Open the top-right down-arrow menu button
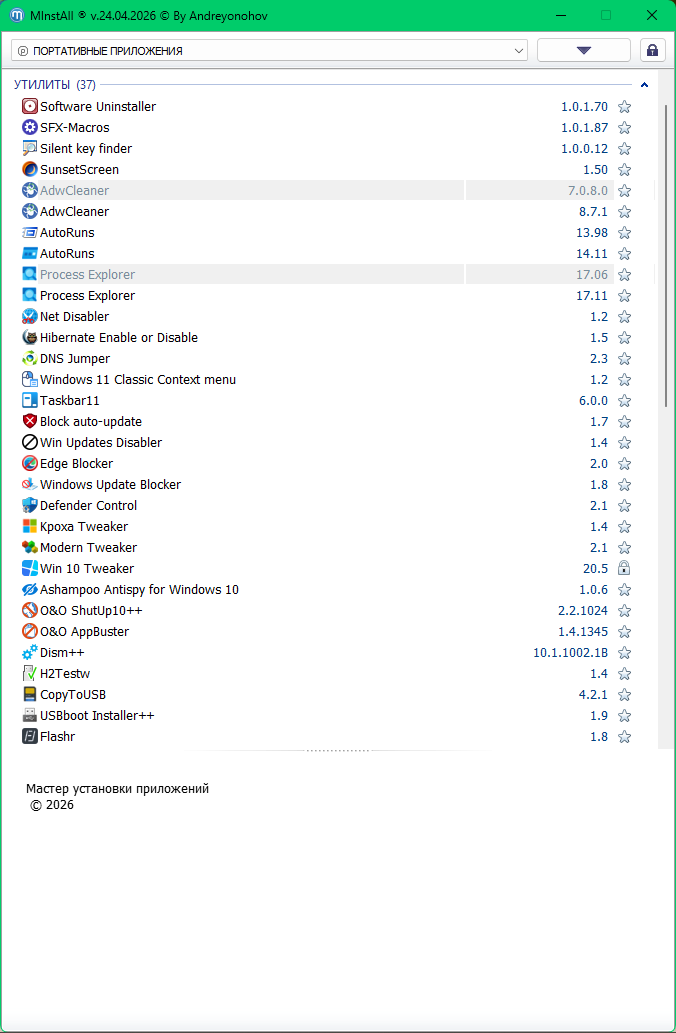This screenshot has height=1033, width=676. coord(584,50)
